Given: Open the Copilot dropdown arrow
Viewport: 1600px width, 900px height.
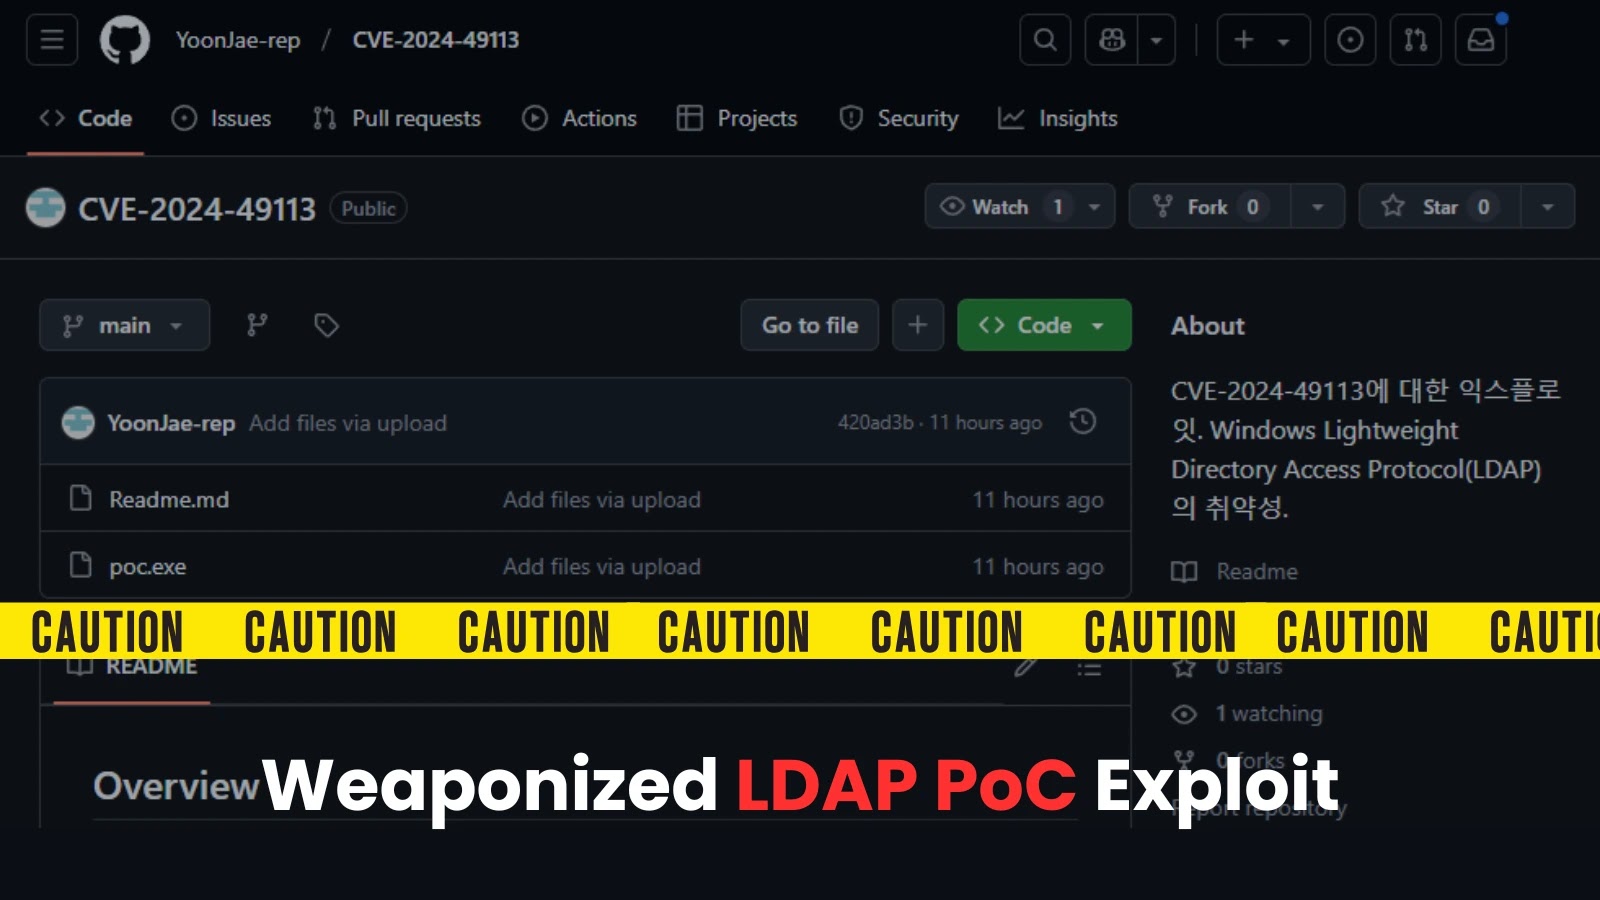Looking at the screenshot, I should pos(1156,40).
